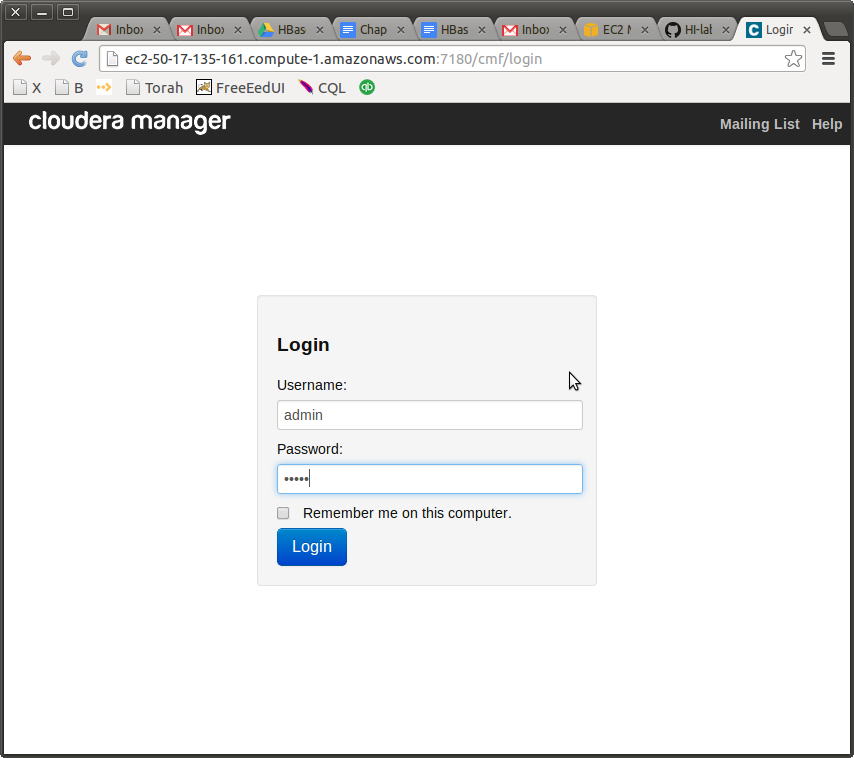This screenshot has height=758, width=854.
Task: Close the first Inbox tab
Action: click(x=156, y=30)
